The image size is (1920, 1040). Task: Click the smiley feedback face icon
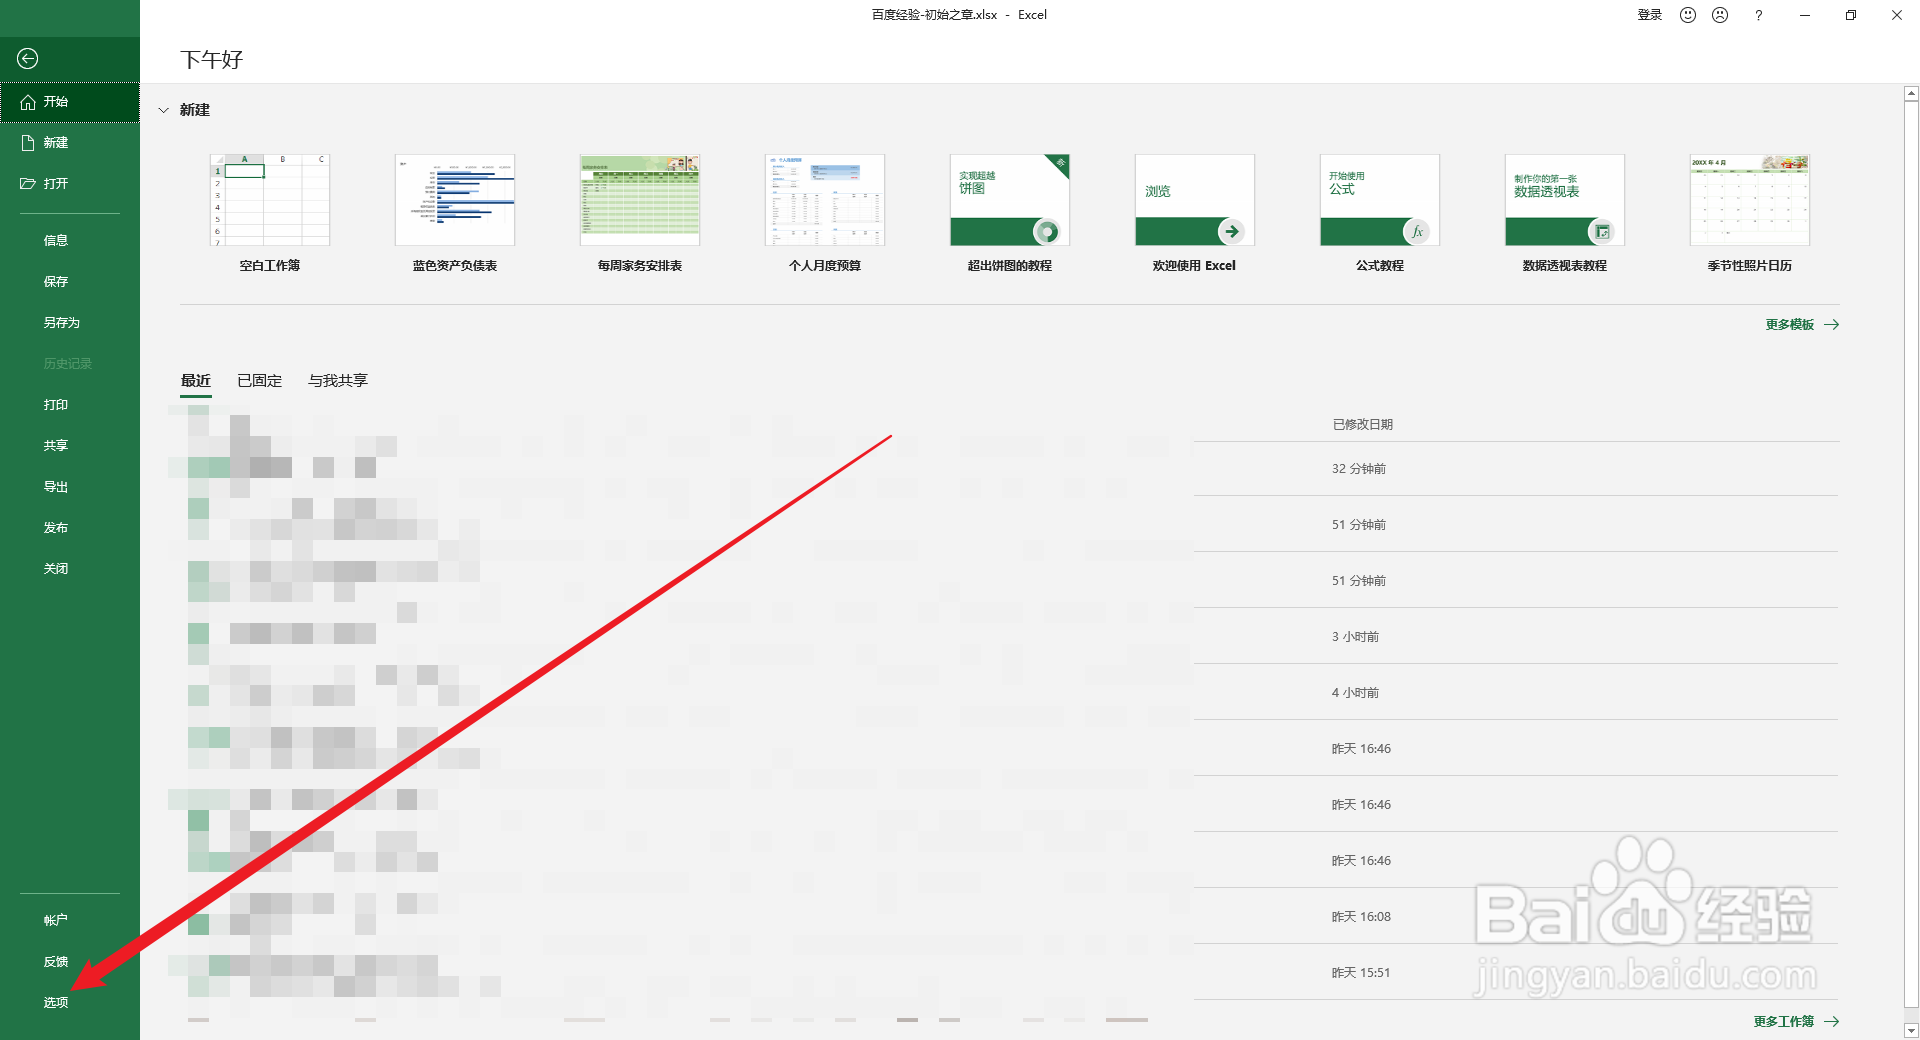point(1688,15)
